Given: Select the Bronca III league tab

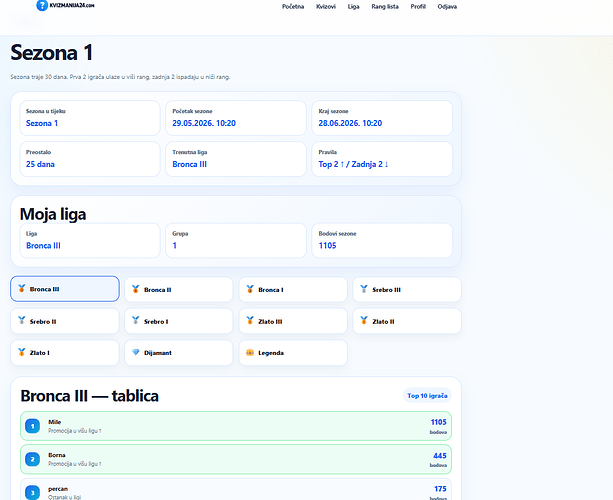Looking at the screenshot, I should point(65,289).
